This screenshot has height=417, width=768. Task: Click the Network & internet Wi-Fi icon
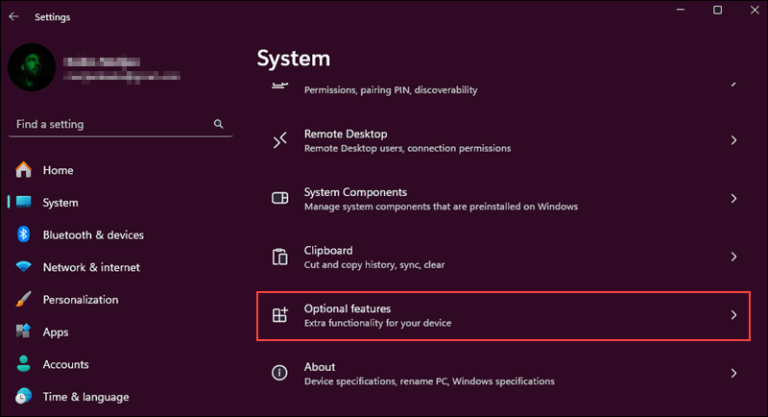(x=23, y=267)
